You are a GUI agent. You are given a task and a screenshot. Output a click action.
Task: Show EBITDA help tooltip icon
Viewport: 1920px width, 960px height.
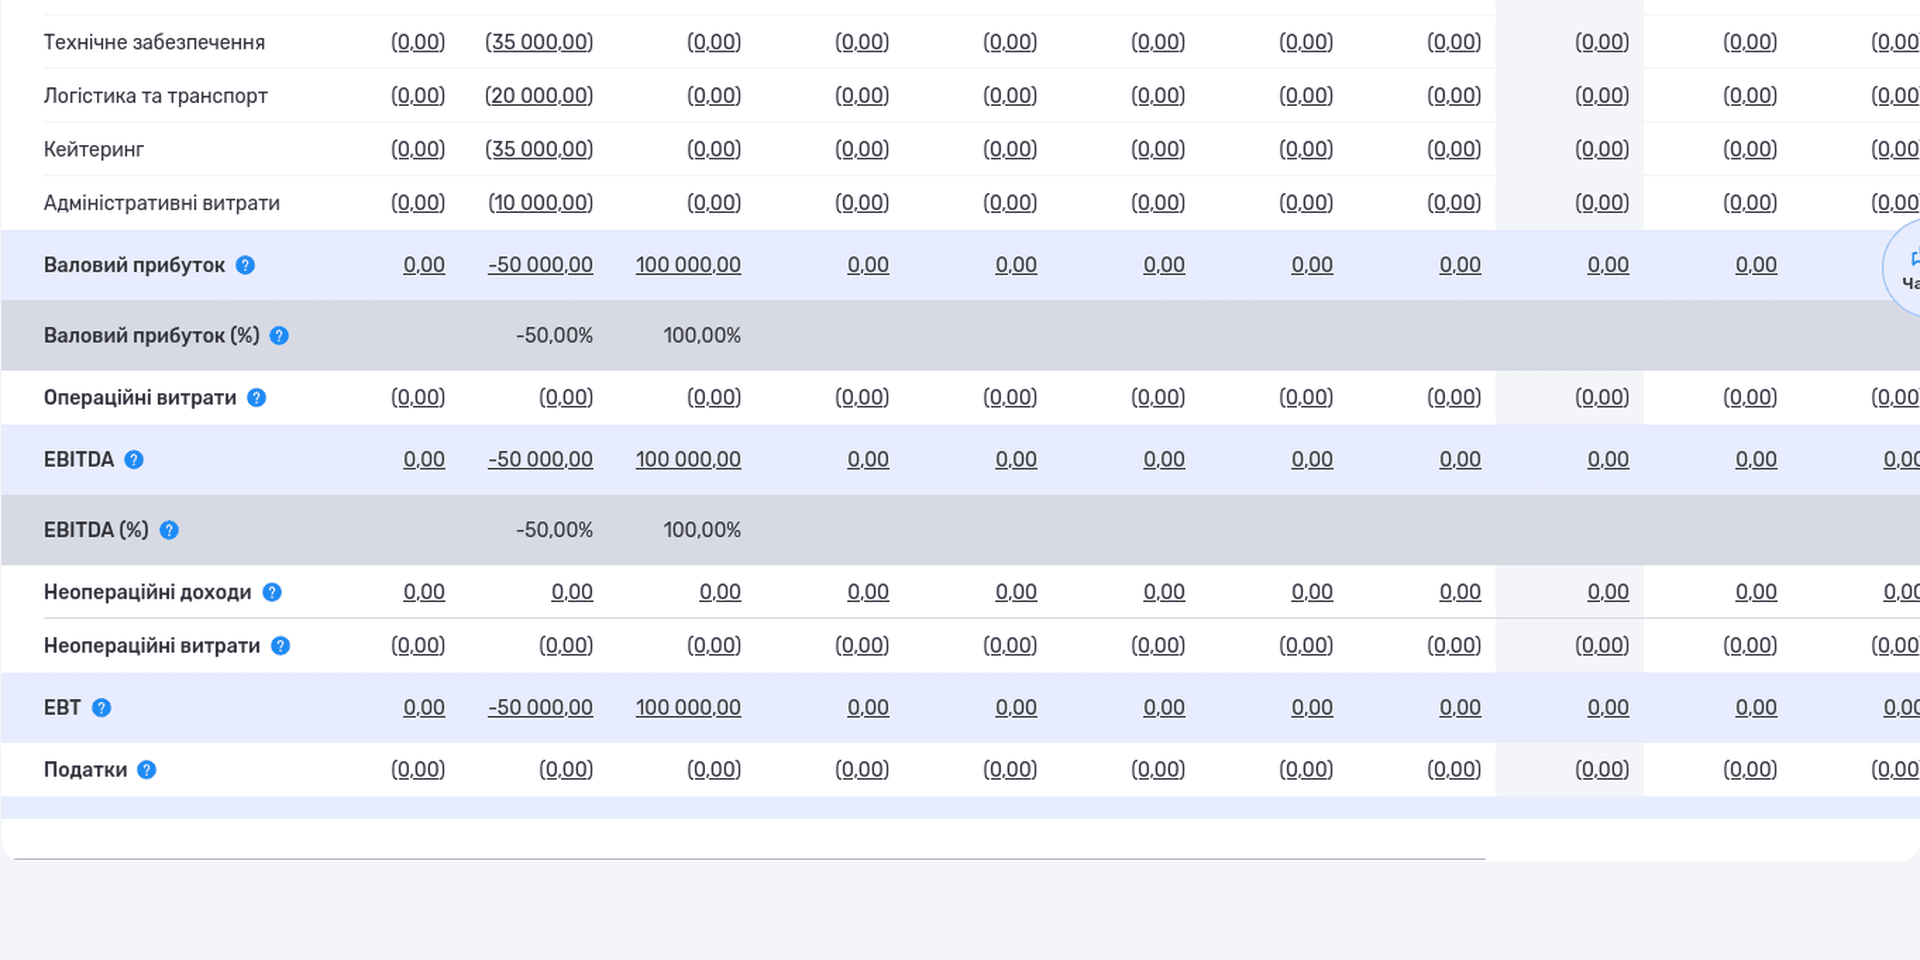click(133, 460)
